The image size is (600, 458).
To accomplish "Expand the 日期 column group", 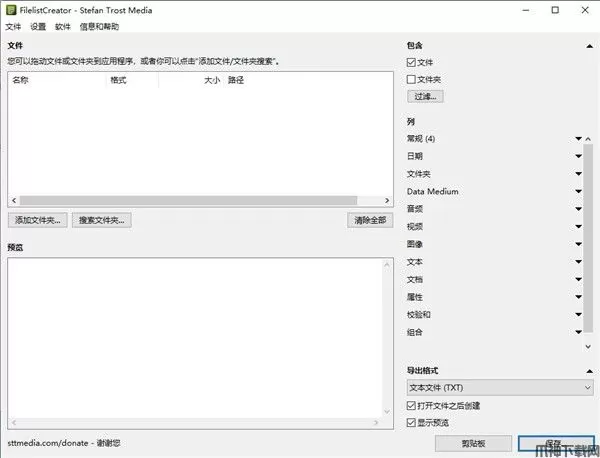I will point(578,156).
